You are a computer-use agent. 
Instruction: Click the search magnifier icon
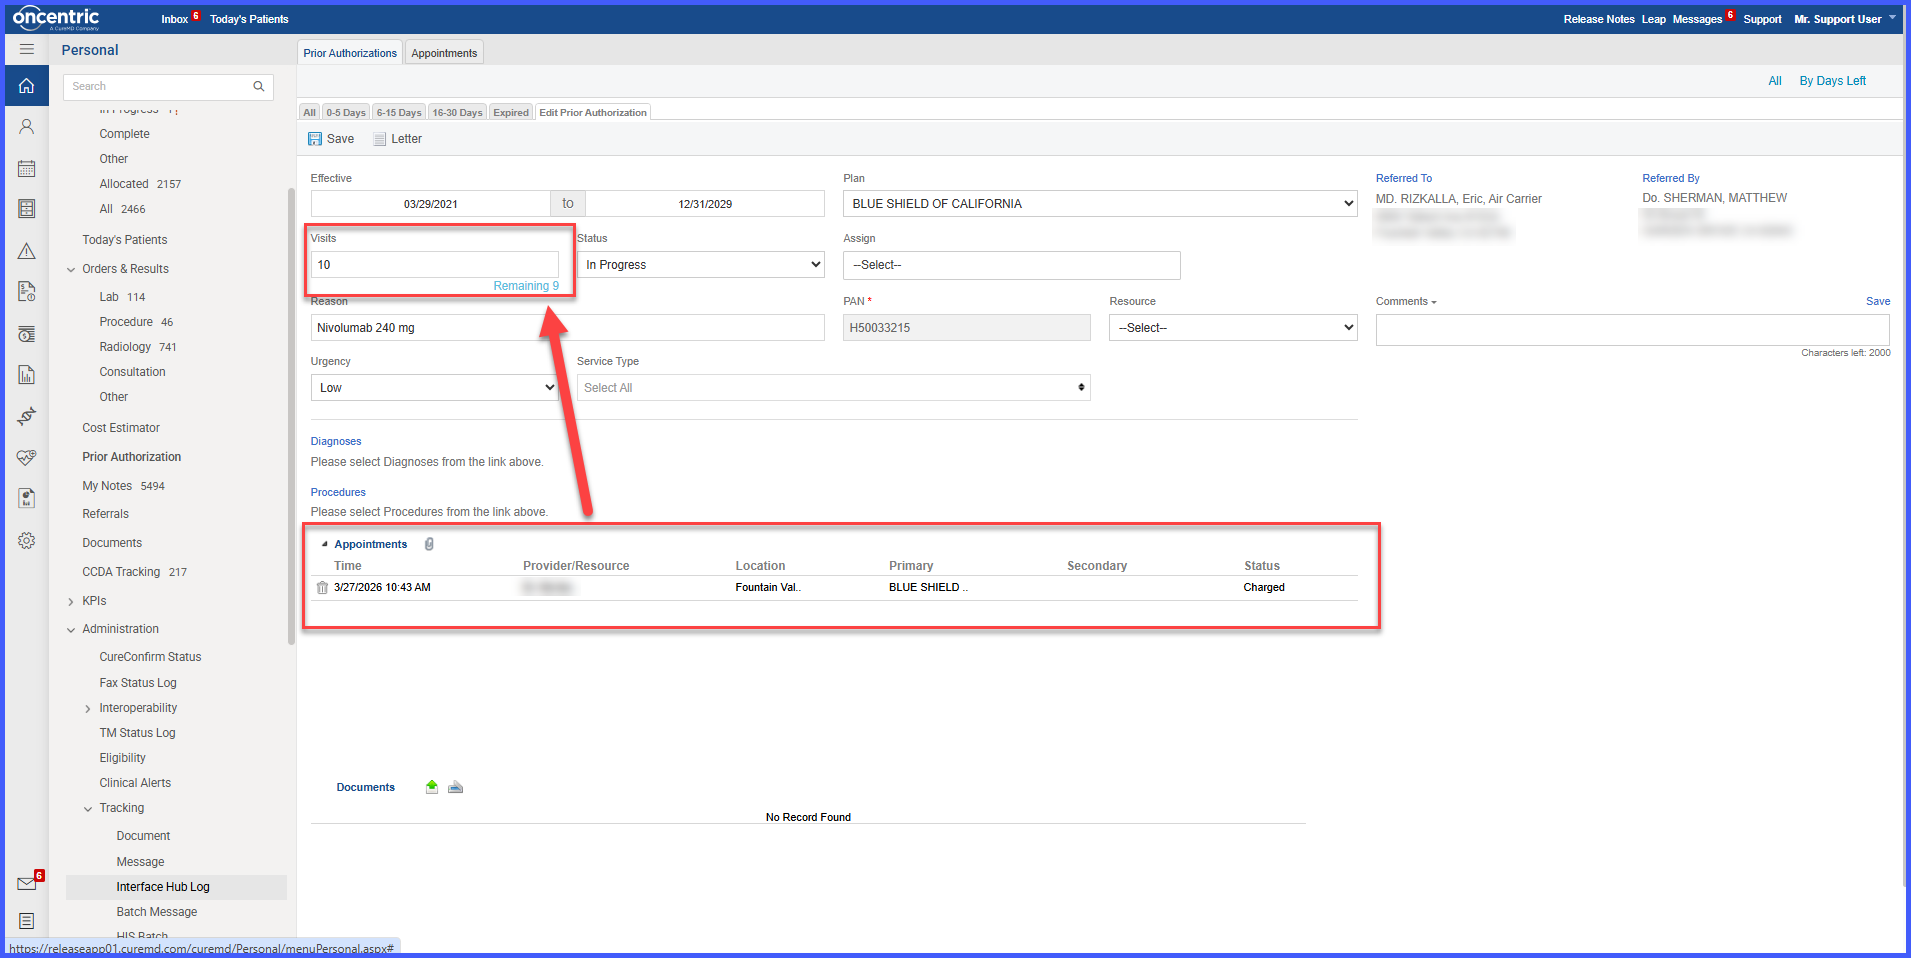point(259,87)
